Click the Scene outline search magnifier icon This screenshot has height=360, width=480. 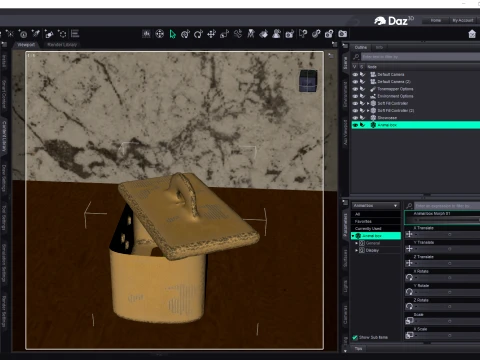coord(356,57)
